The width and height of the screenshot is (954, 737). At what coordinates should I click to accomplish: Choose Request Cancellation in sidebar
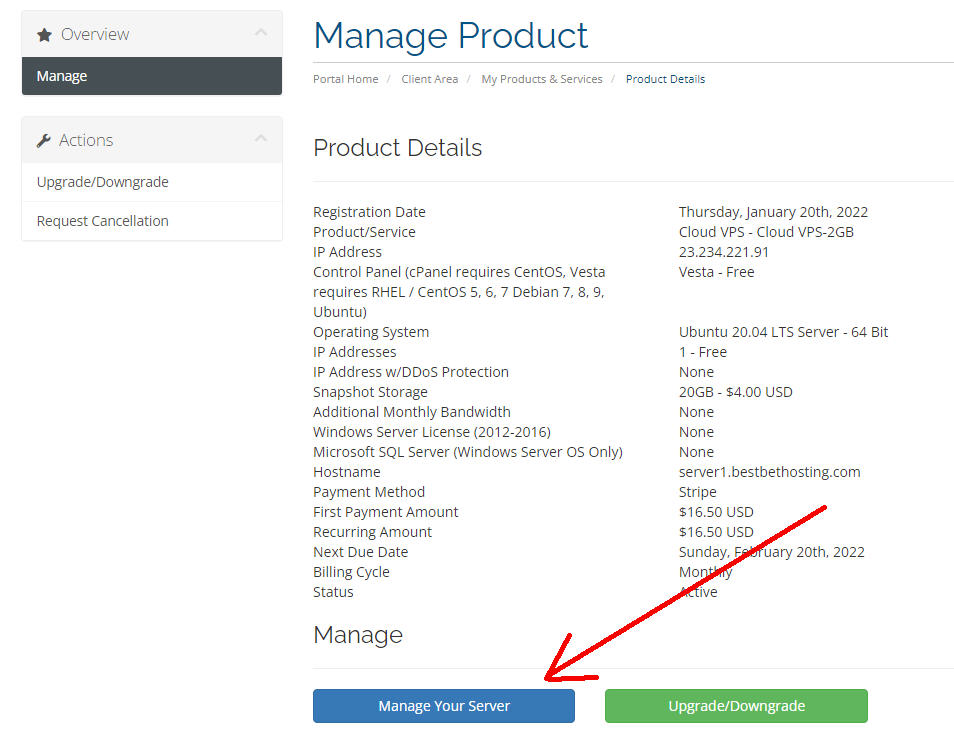point(151,221)
